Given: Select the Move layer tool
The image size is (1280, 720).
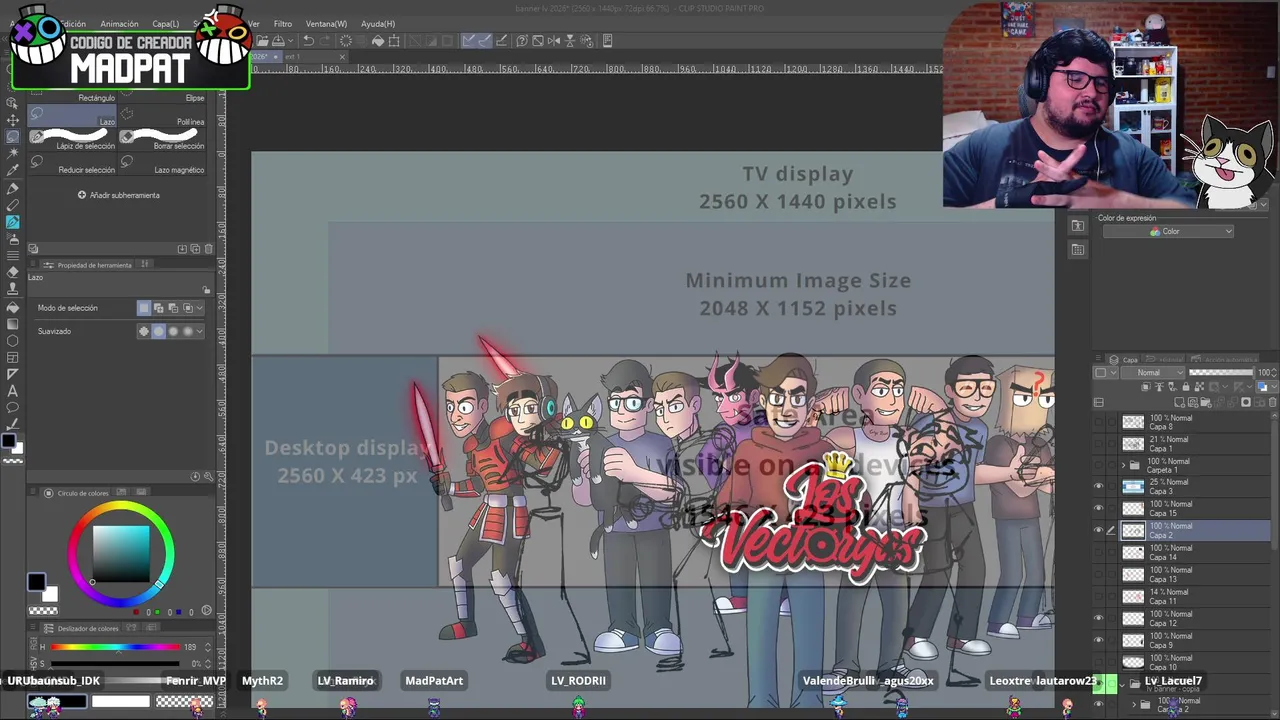Looking at the screenshot, I should click(x=13, y=119).
